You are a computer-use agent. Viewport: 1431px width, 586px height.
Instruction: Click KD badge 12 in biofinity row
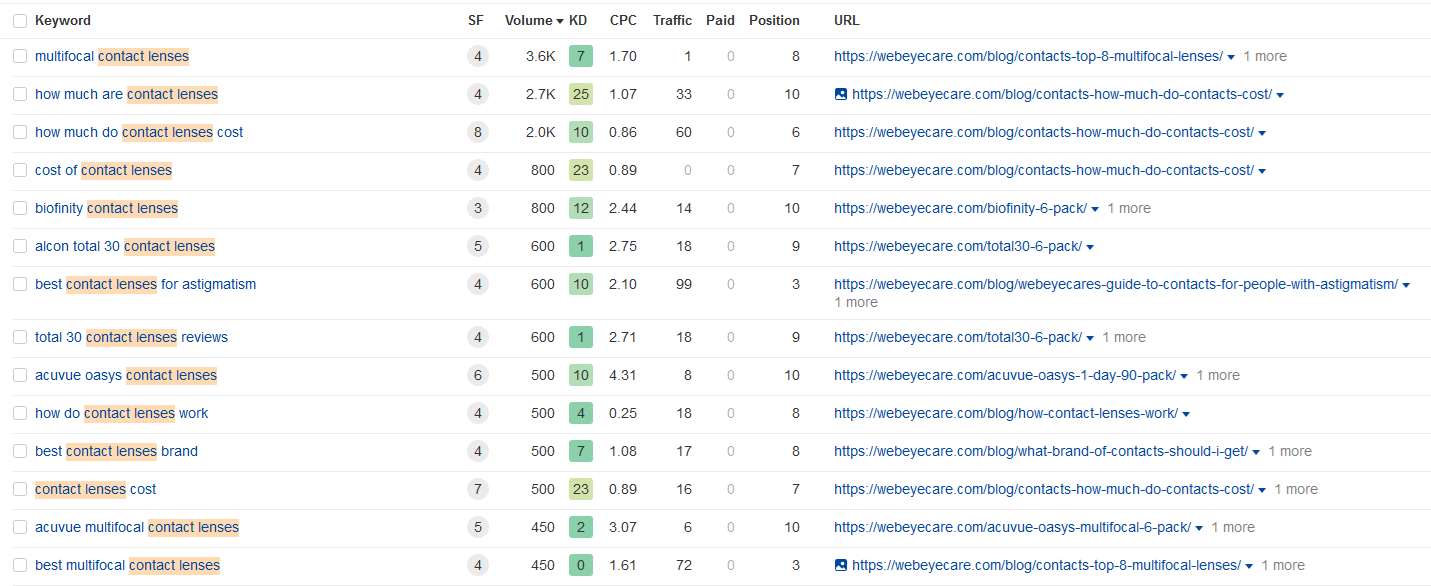580,208
